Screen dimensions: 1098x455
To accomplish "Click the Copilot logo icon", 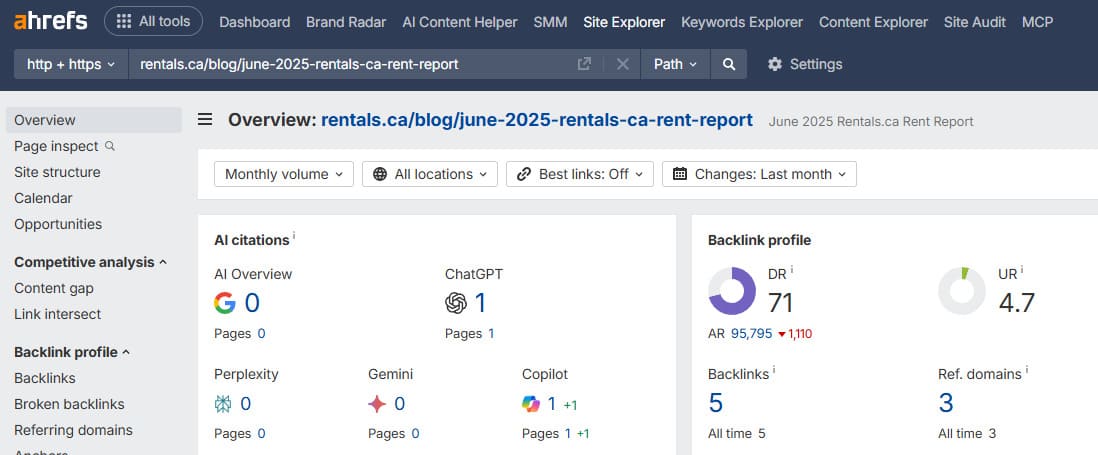I will [531, 404].
